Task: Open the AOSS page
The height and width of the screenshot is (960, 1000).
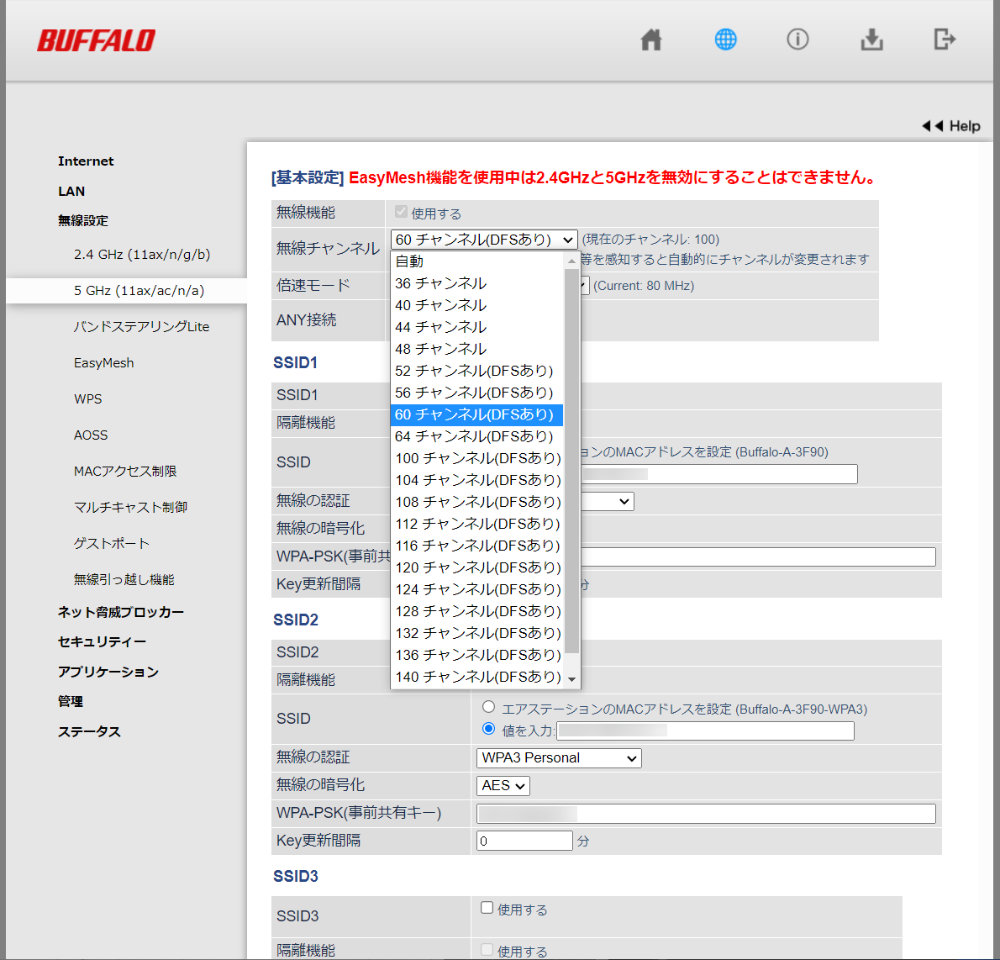Action: (x=91, y=435)
